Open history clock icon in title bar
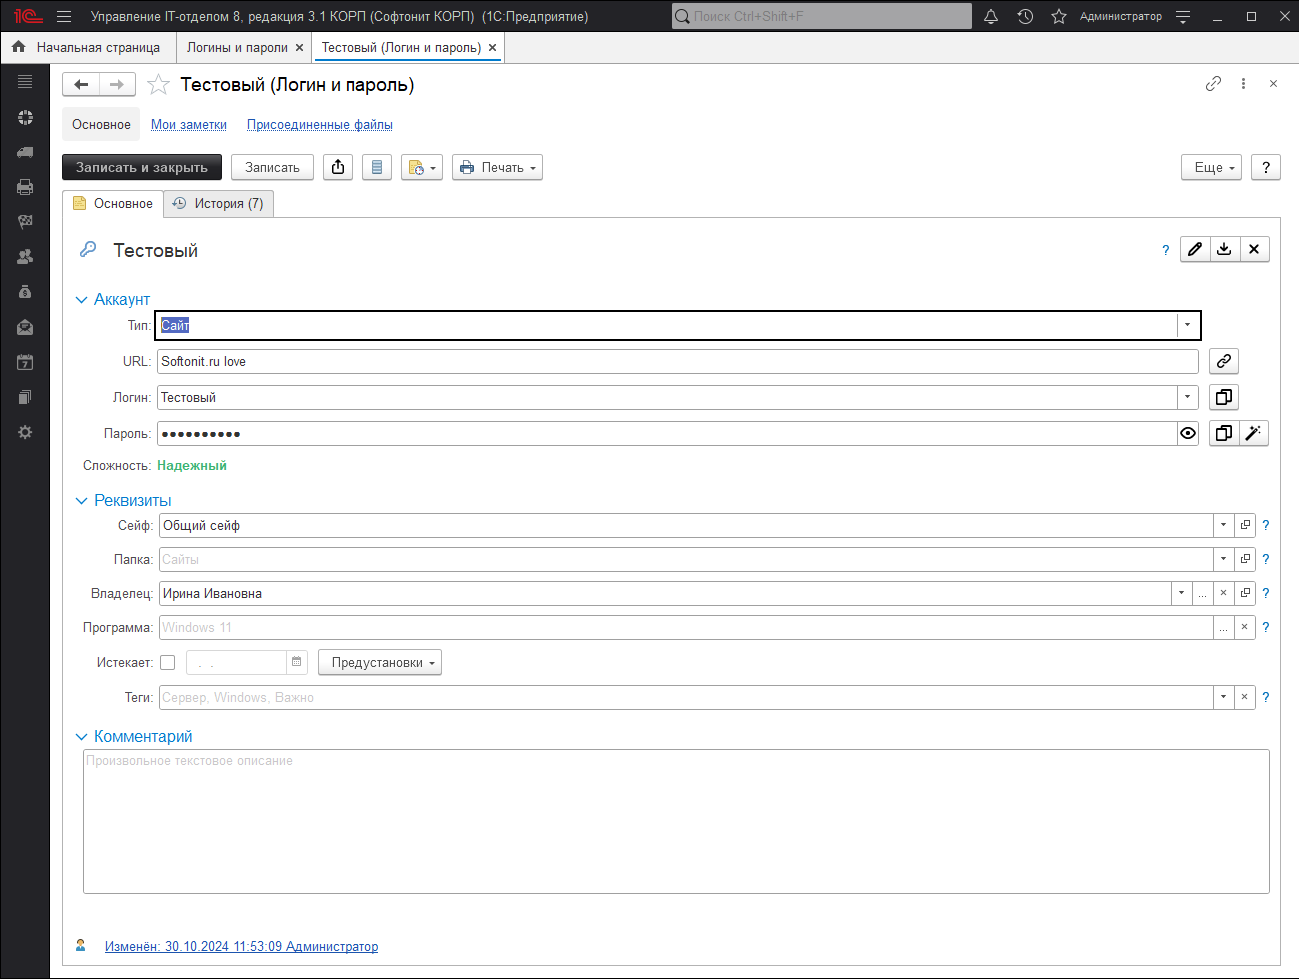This screenshot has height=979, width=1299. [x=1025, y=16]
